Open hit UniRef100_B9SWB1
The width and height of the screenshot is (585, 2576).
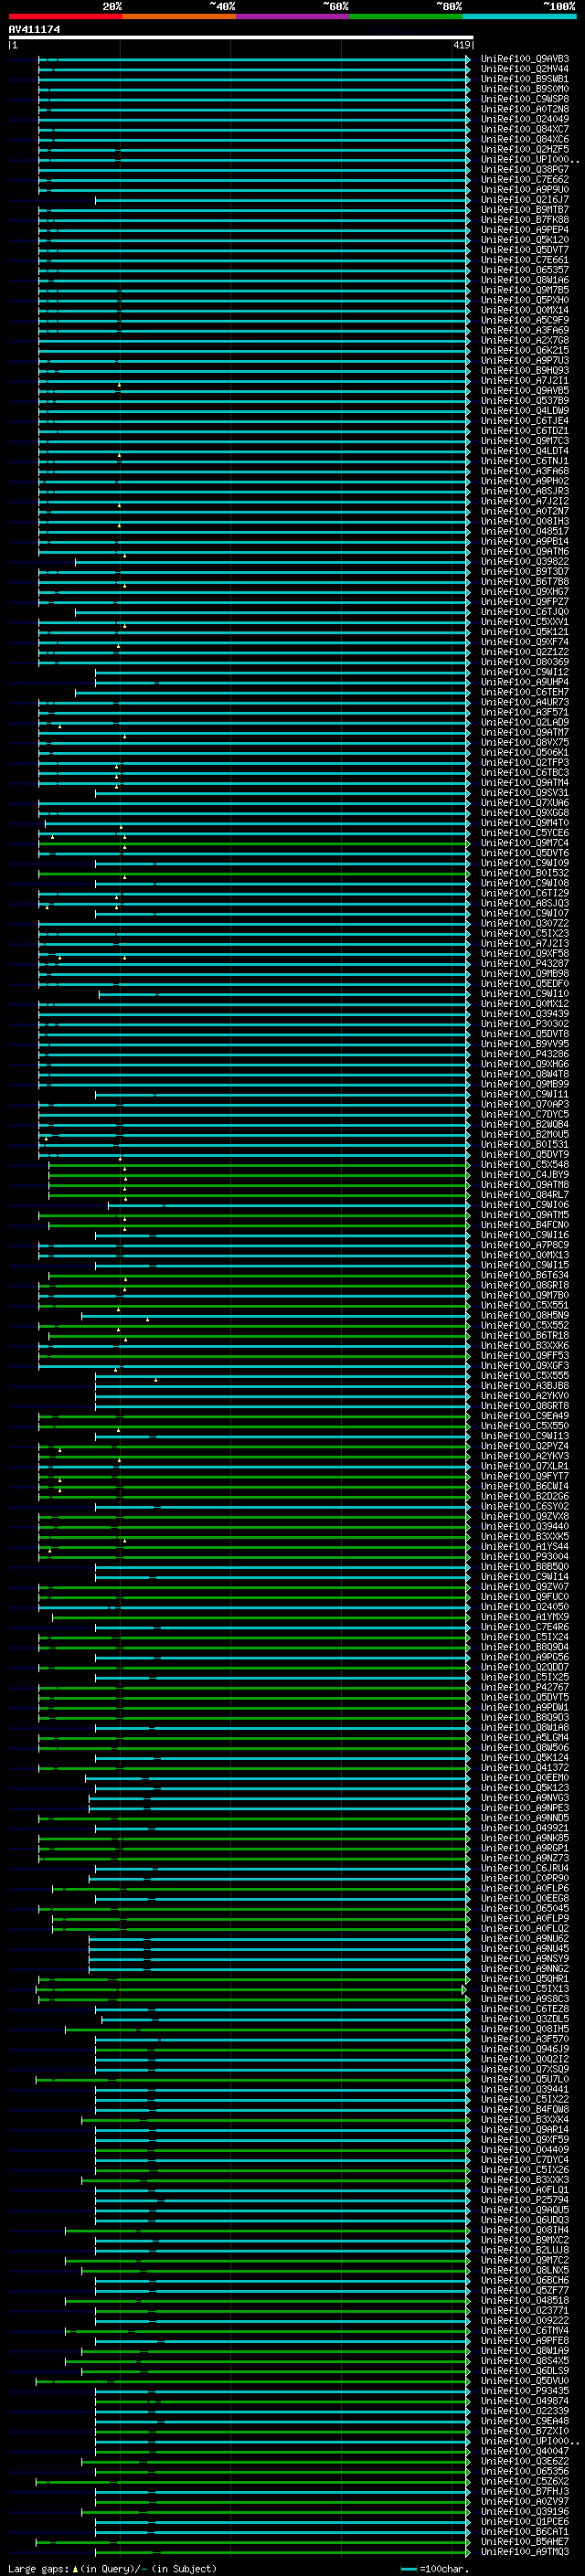525,79
